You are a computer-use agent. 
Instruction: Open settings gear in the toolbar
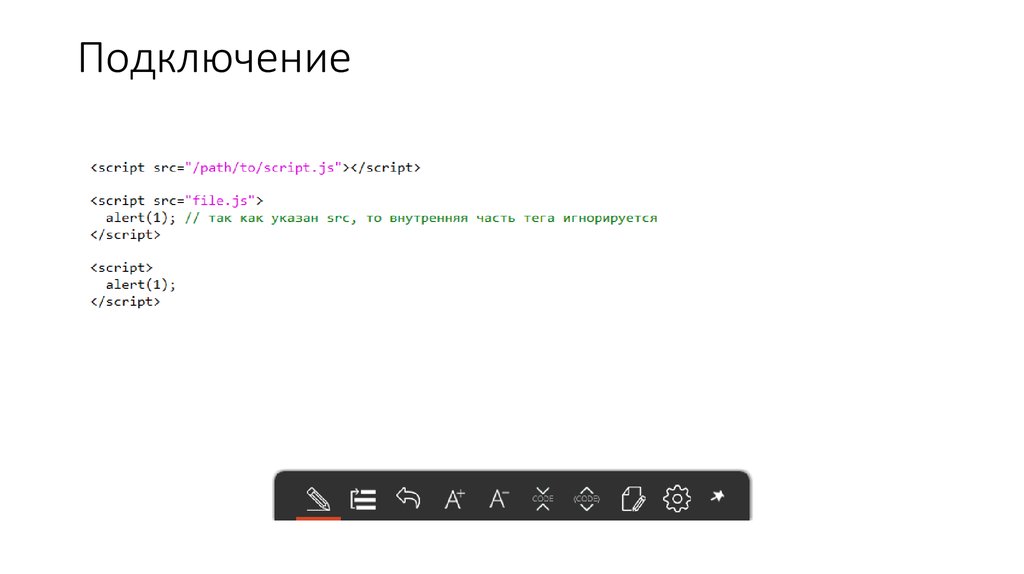[677, 499]
